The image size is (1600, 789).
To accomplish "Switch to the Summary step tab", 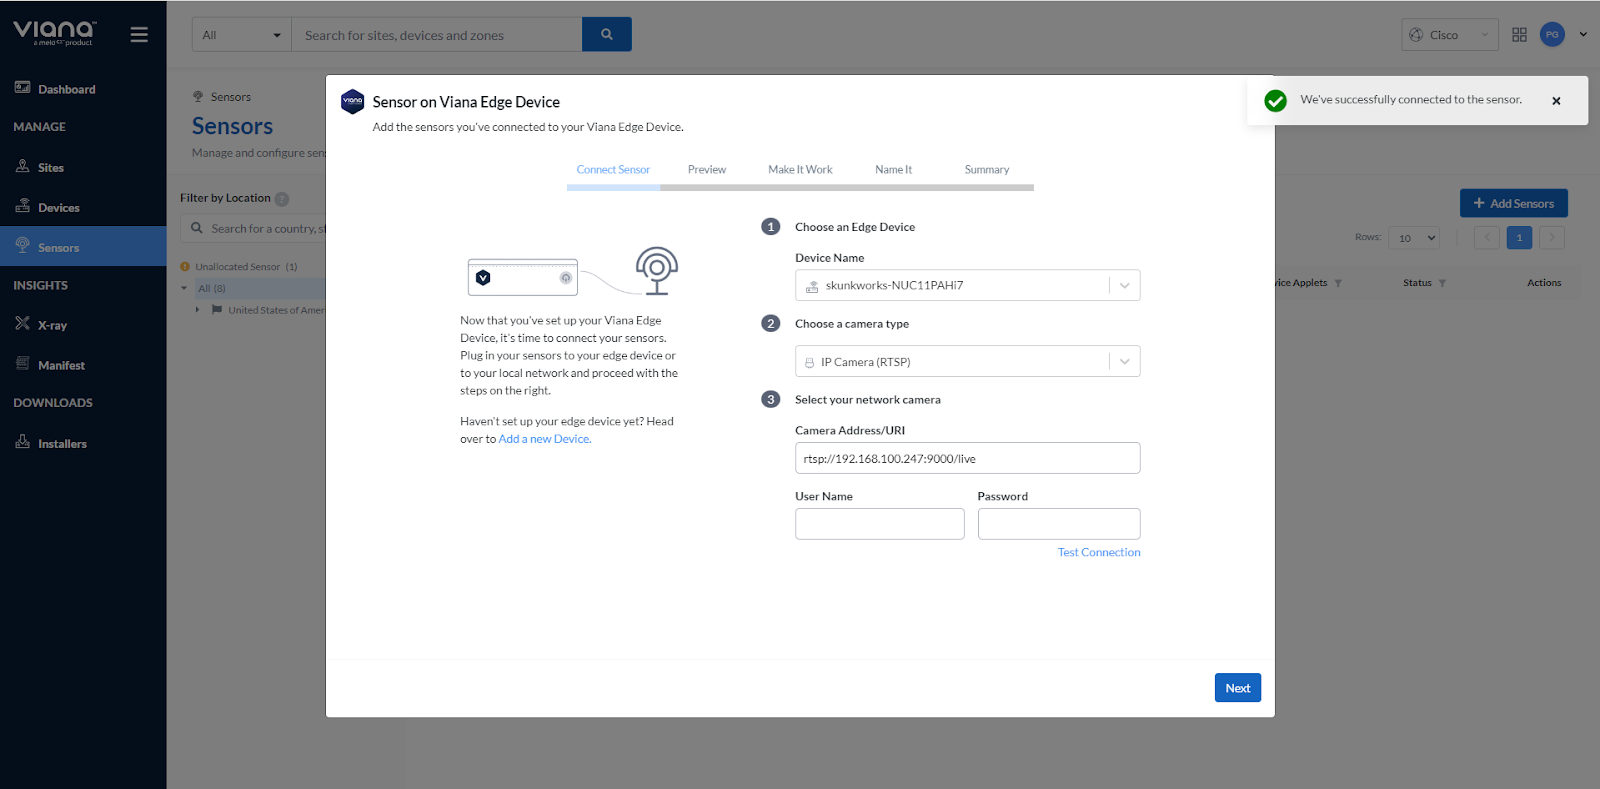I will coord(986,170).
